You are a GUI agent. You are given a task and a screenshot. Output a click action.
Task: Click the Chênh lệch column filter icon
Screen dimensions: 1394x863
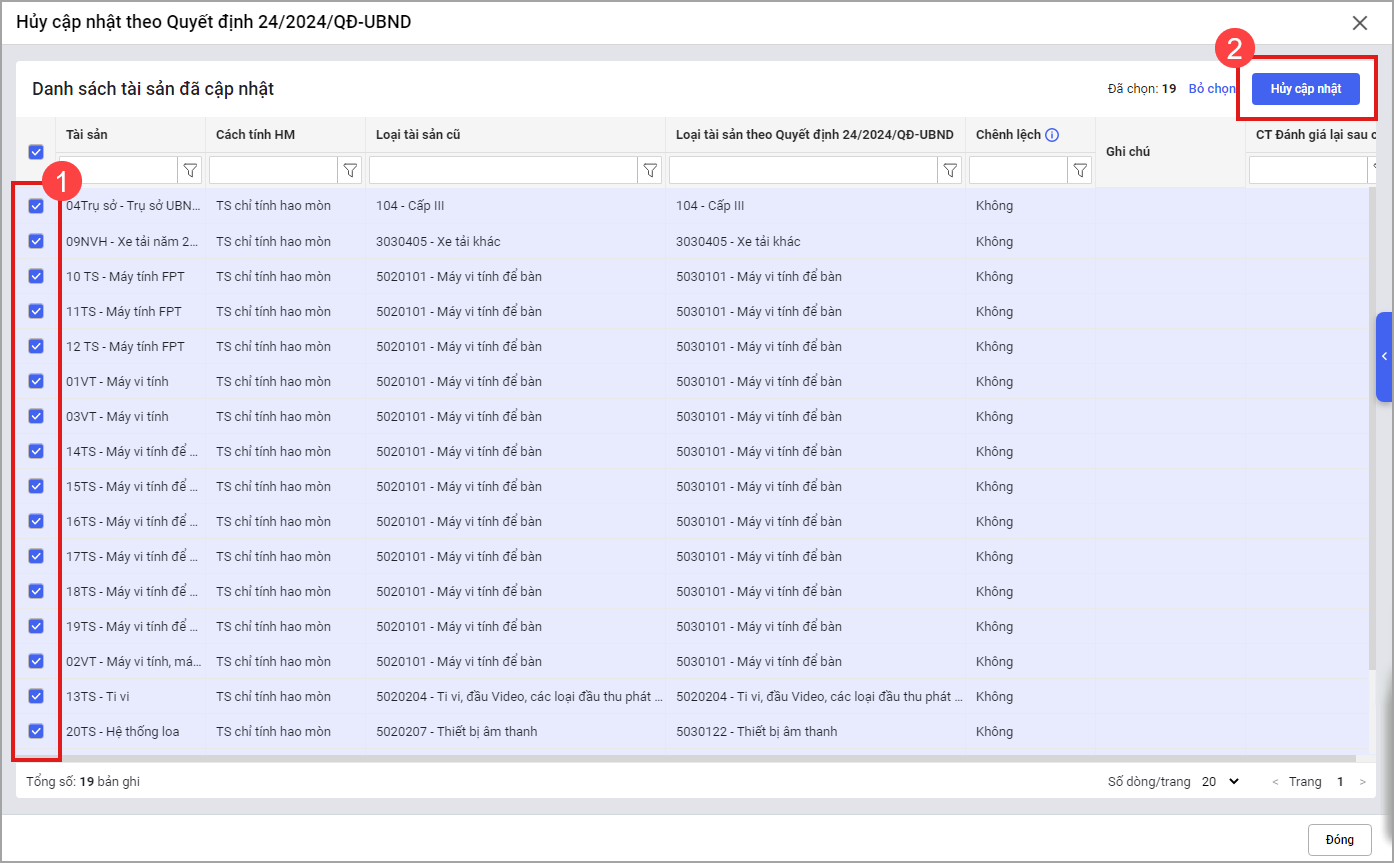[x=1080, y=171]
